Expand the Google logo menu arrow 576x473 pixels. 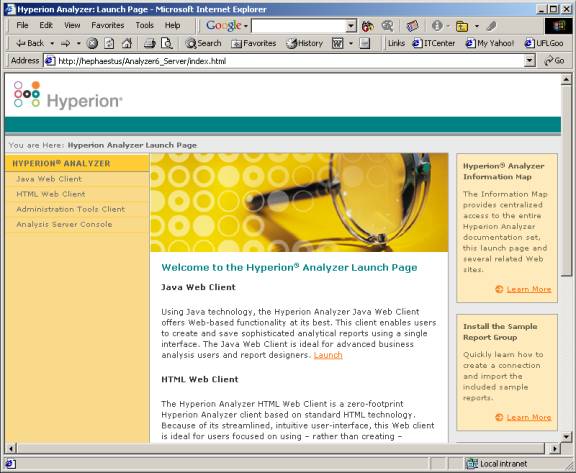[x=246, y=26]
